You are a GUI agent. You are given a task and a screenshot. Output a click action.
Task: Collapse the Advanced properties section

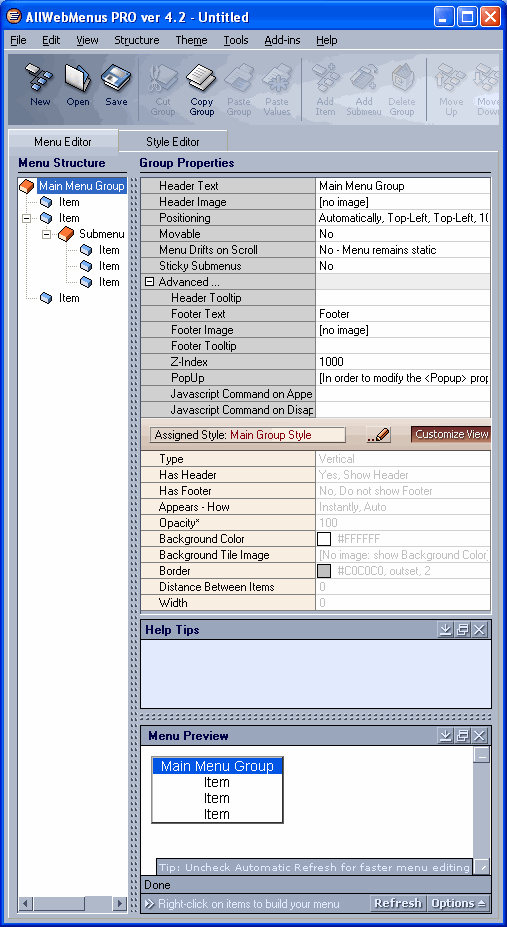(x=150, y=283)
